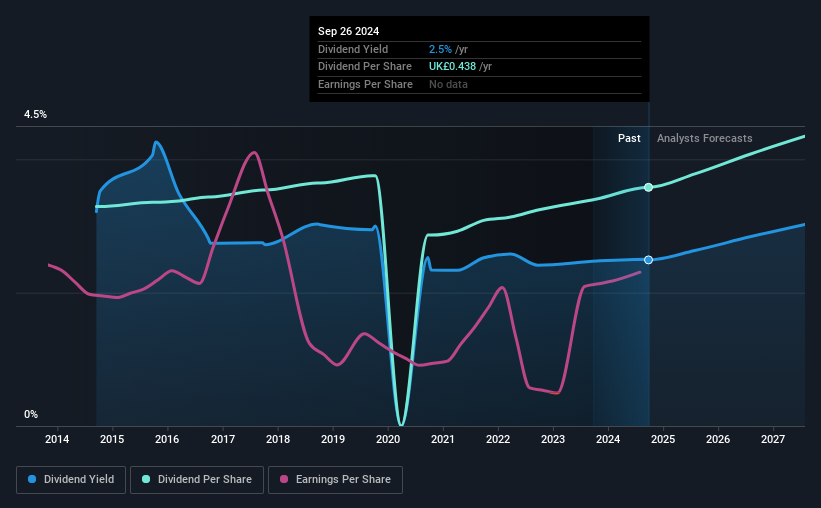This screenshot has height=508, width=821.
Task: Select the teal dividend per share data point marker
Action: pyautogui.click(x=648, y=187)
